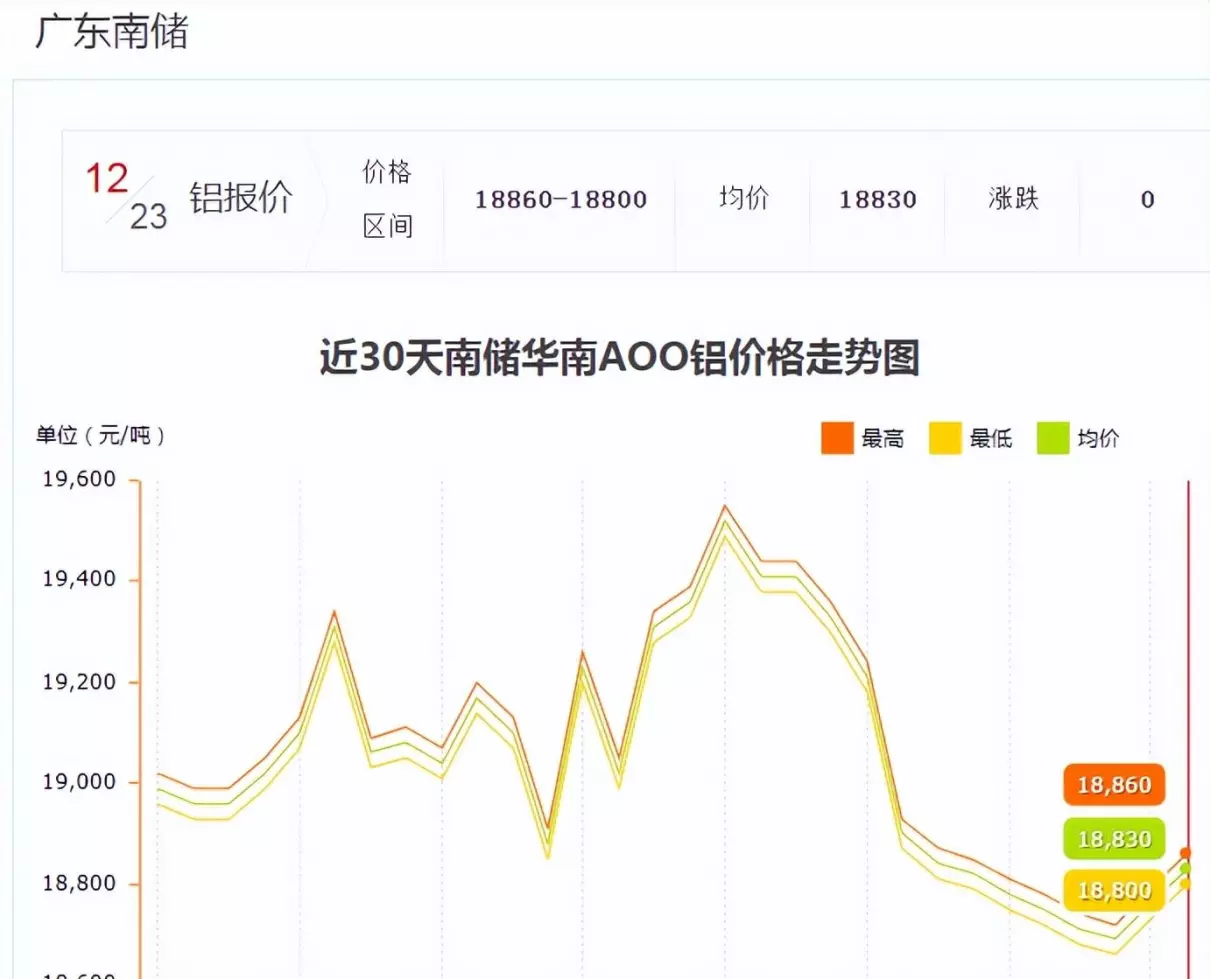Image resolution: width=1210 pixels, height=979 pixels.
Task: Click the 19,400 y-axis label
Action: [79, 580]
